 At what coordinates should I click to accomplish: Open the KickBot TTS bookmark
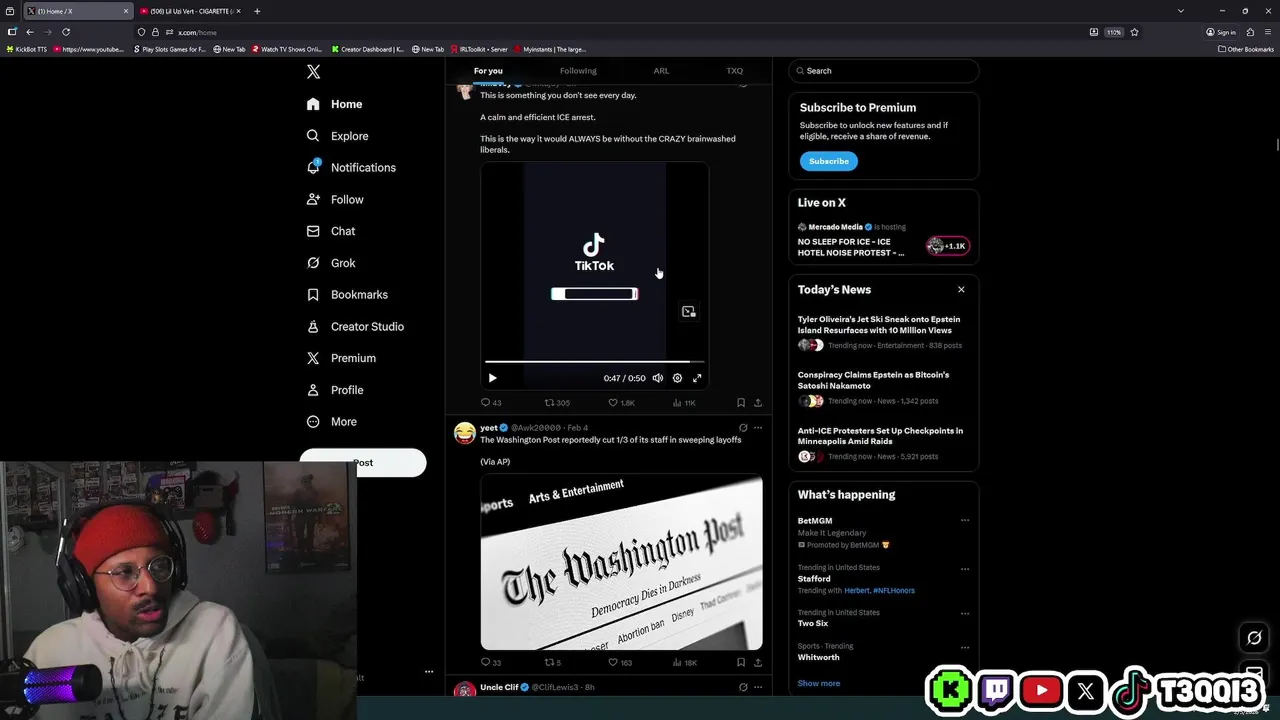tap(27, 49)
